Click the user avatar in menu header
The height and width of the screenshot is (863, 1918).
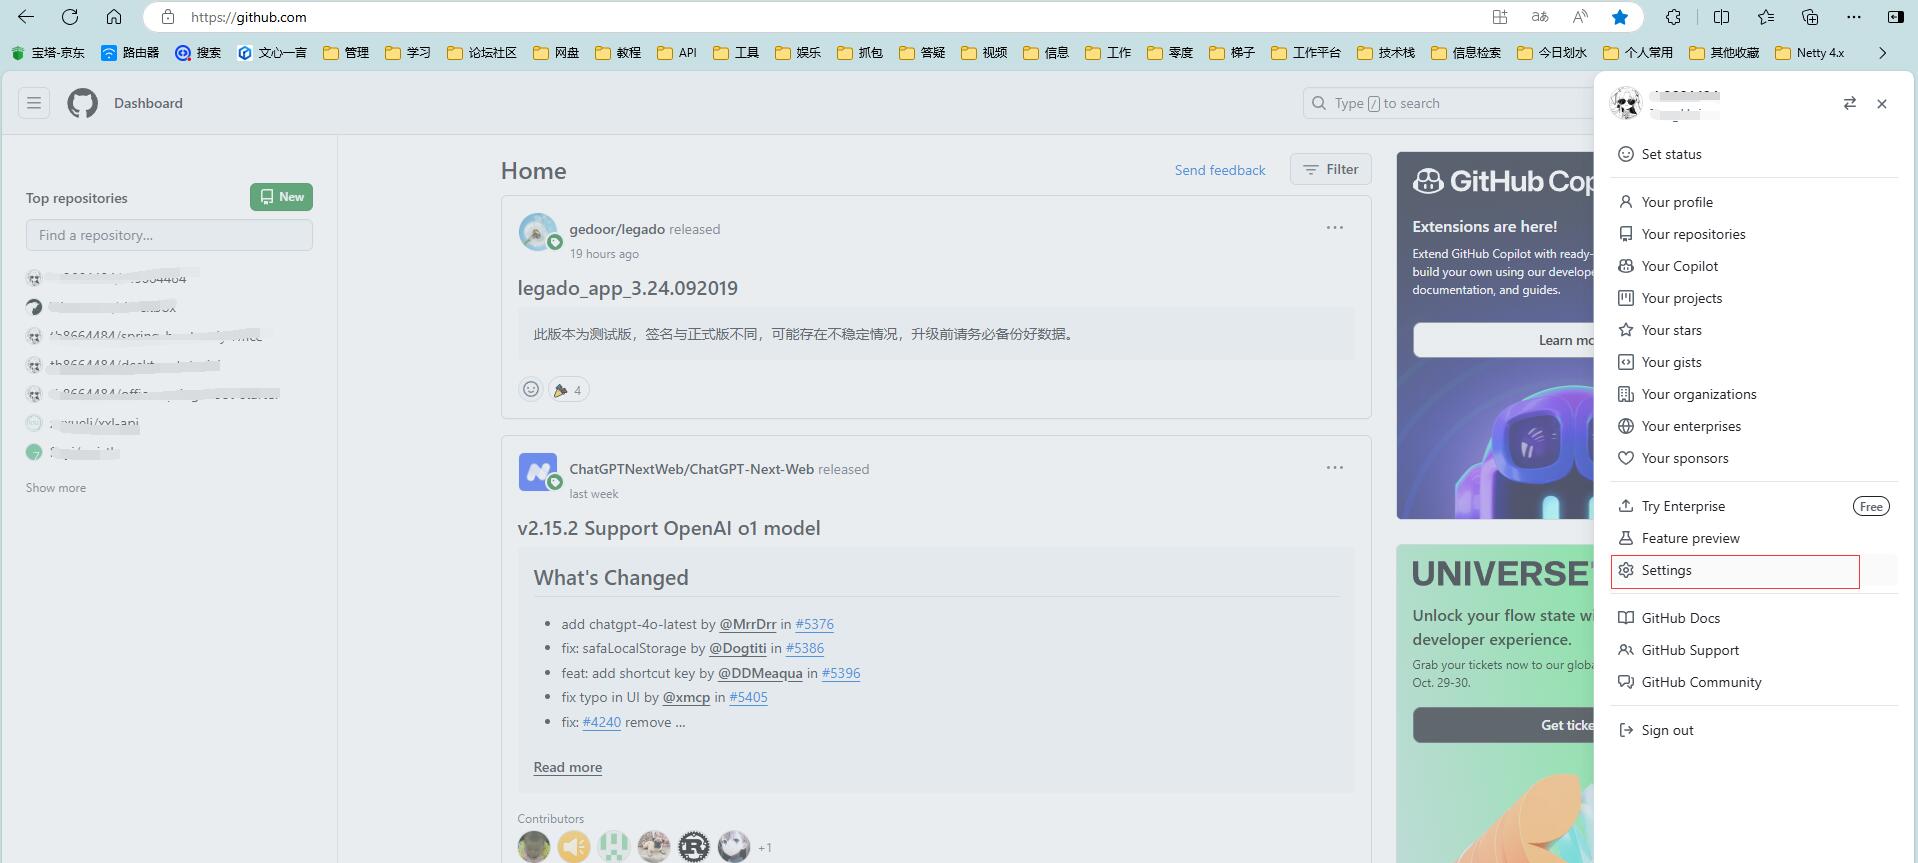coord(1626,103)
